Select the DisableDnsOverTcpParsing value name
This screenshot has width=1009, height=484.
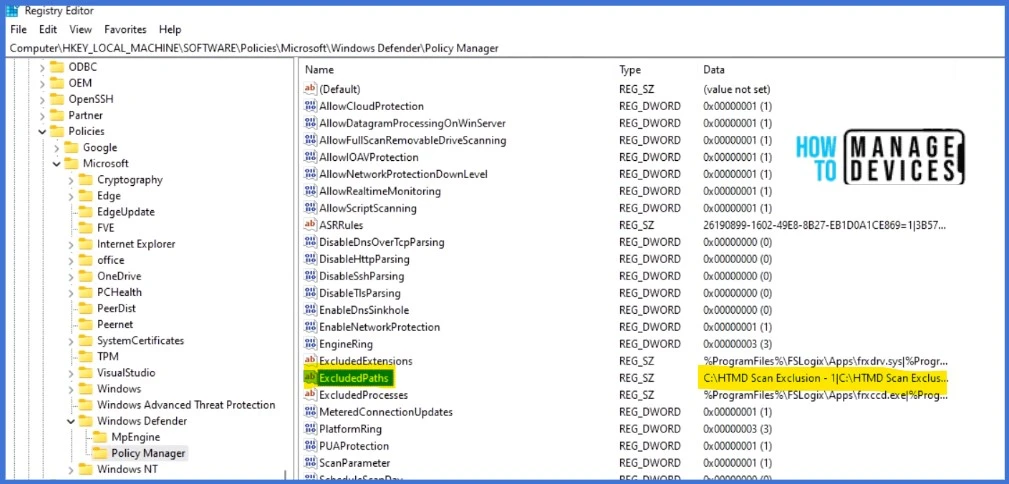(382, 242)
